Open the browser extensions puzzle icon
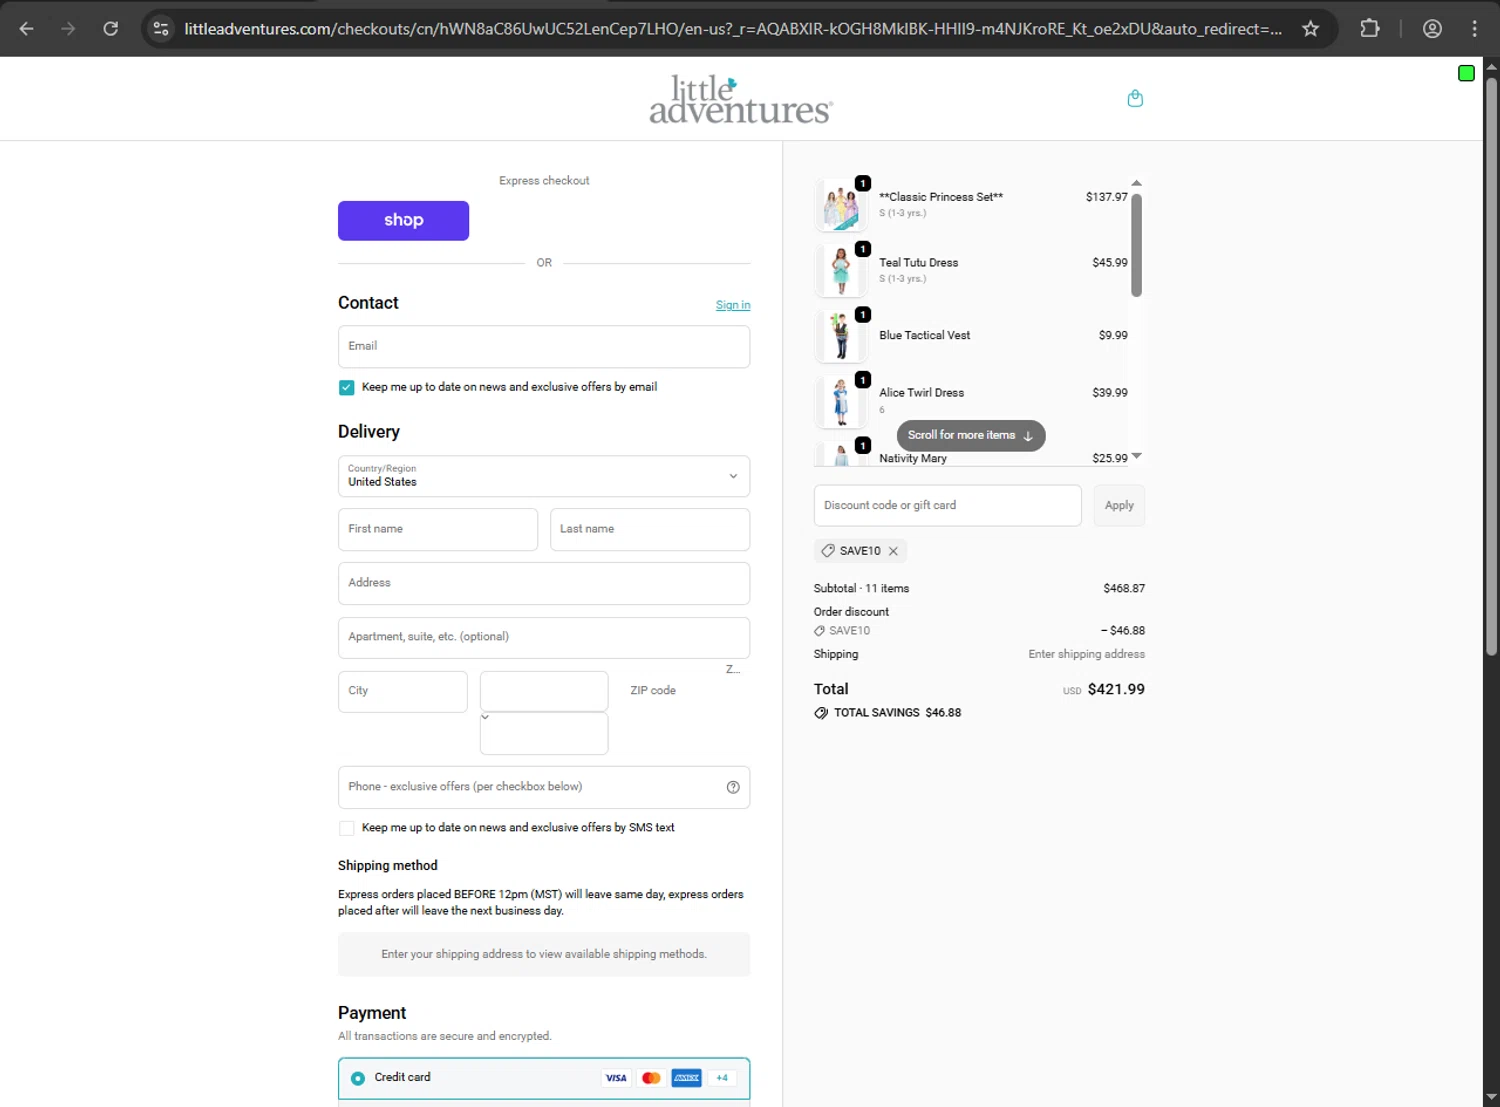The height and width of the screenshot is (1107, 1500). [x=1370, y=29]
